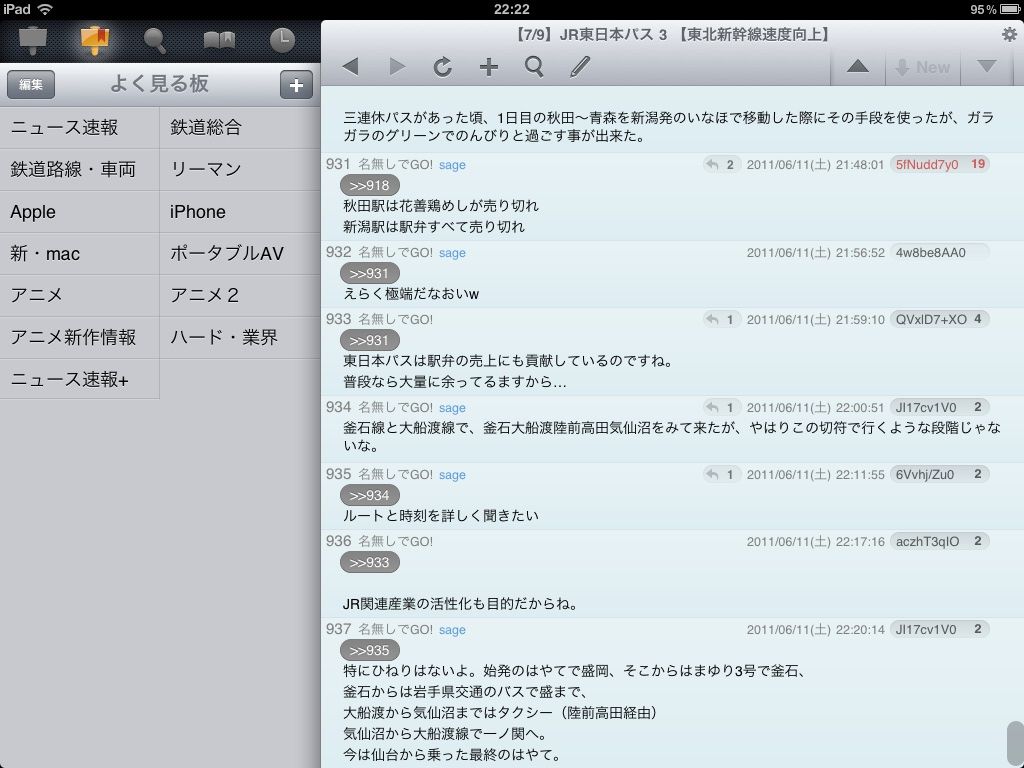1024x768 pixels.
Task: Open settings gear in the title bar
Action: [1010, 35]
